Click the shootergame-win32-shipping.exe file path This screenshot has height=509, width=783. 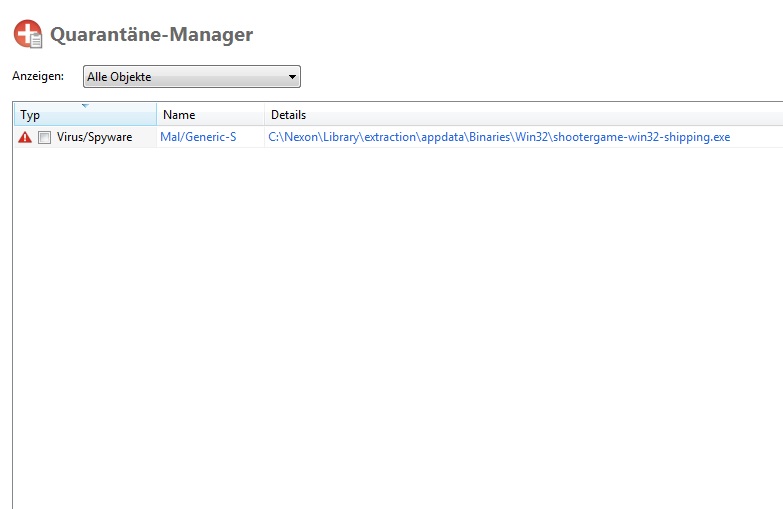638,137
